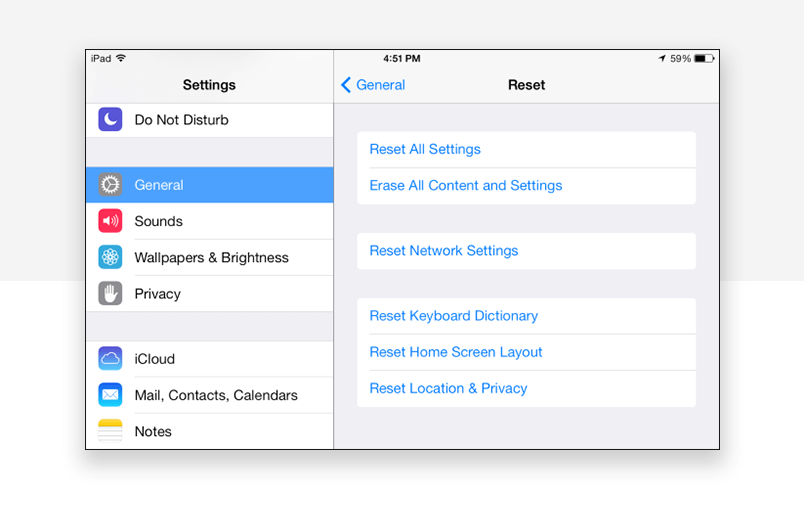Tap the 4:51 PM clock
Screen dimensions: 804x524
pos(401,58)
